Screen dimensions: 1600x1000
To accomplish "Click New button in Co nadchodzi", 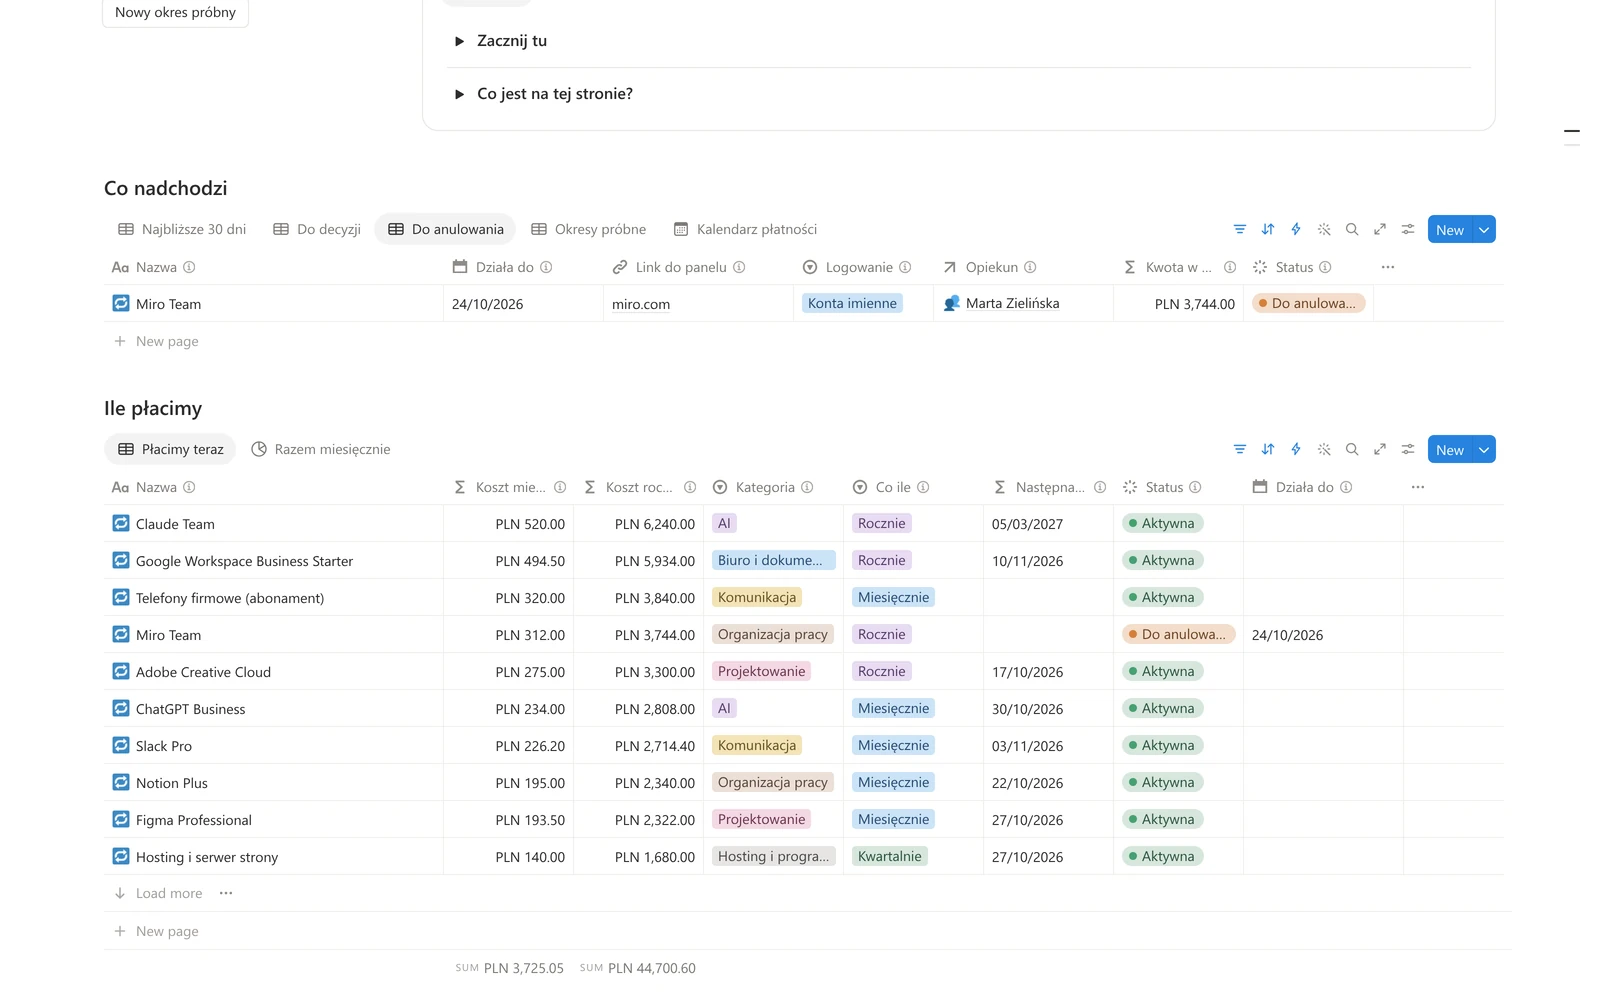I will (1450, 229).
